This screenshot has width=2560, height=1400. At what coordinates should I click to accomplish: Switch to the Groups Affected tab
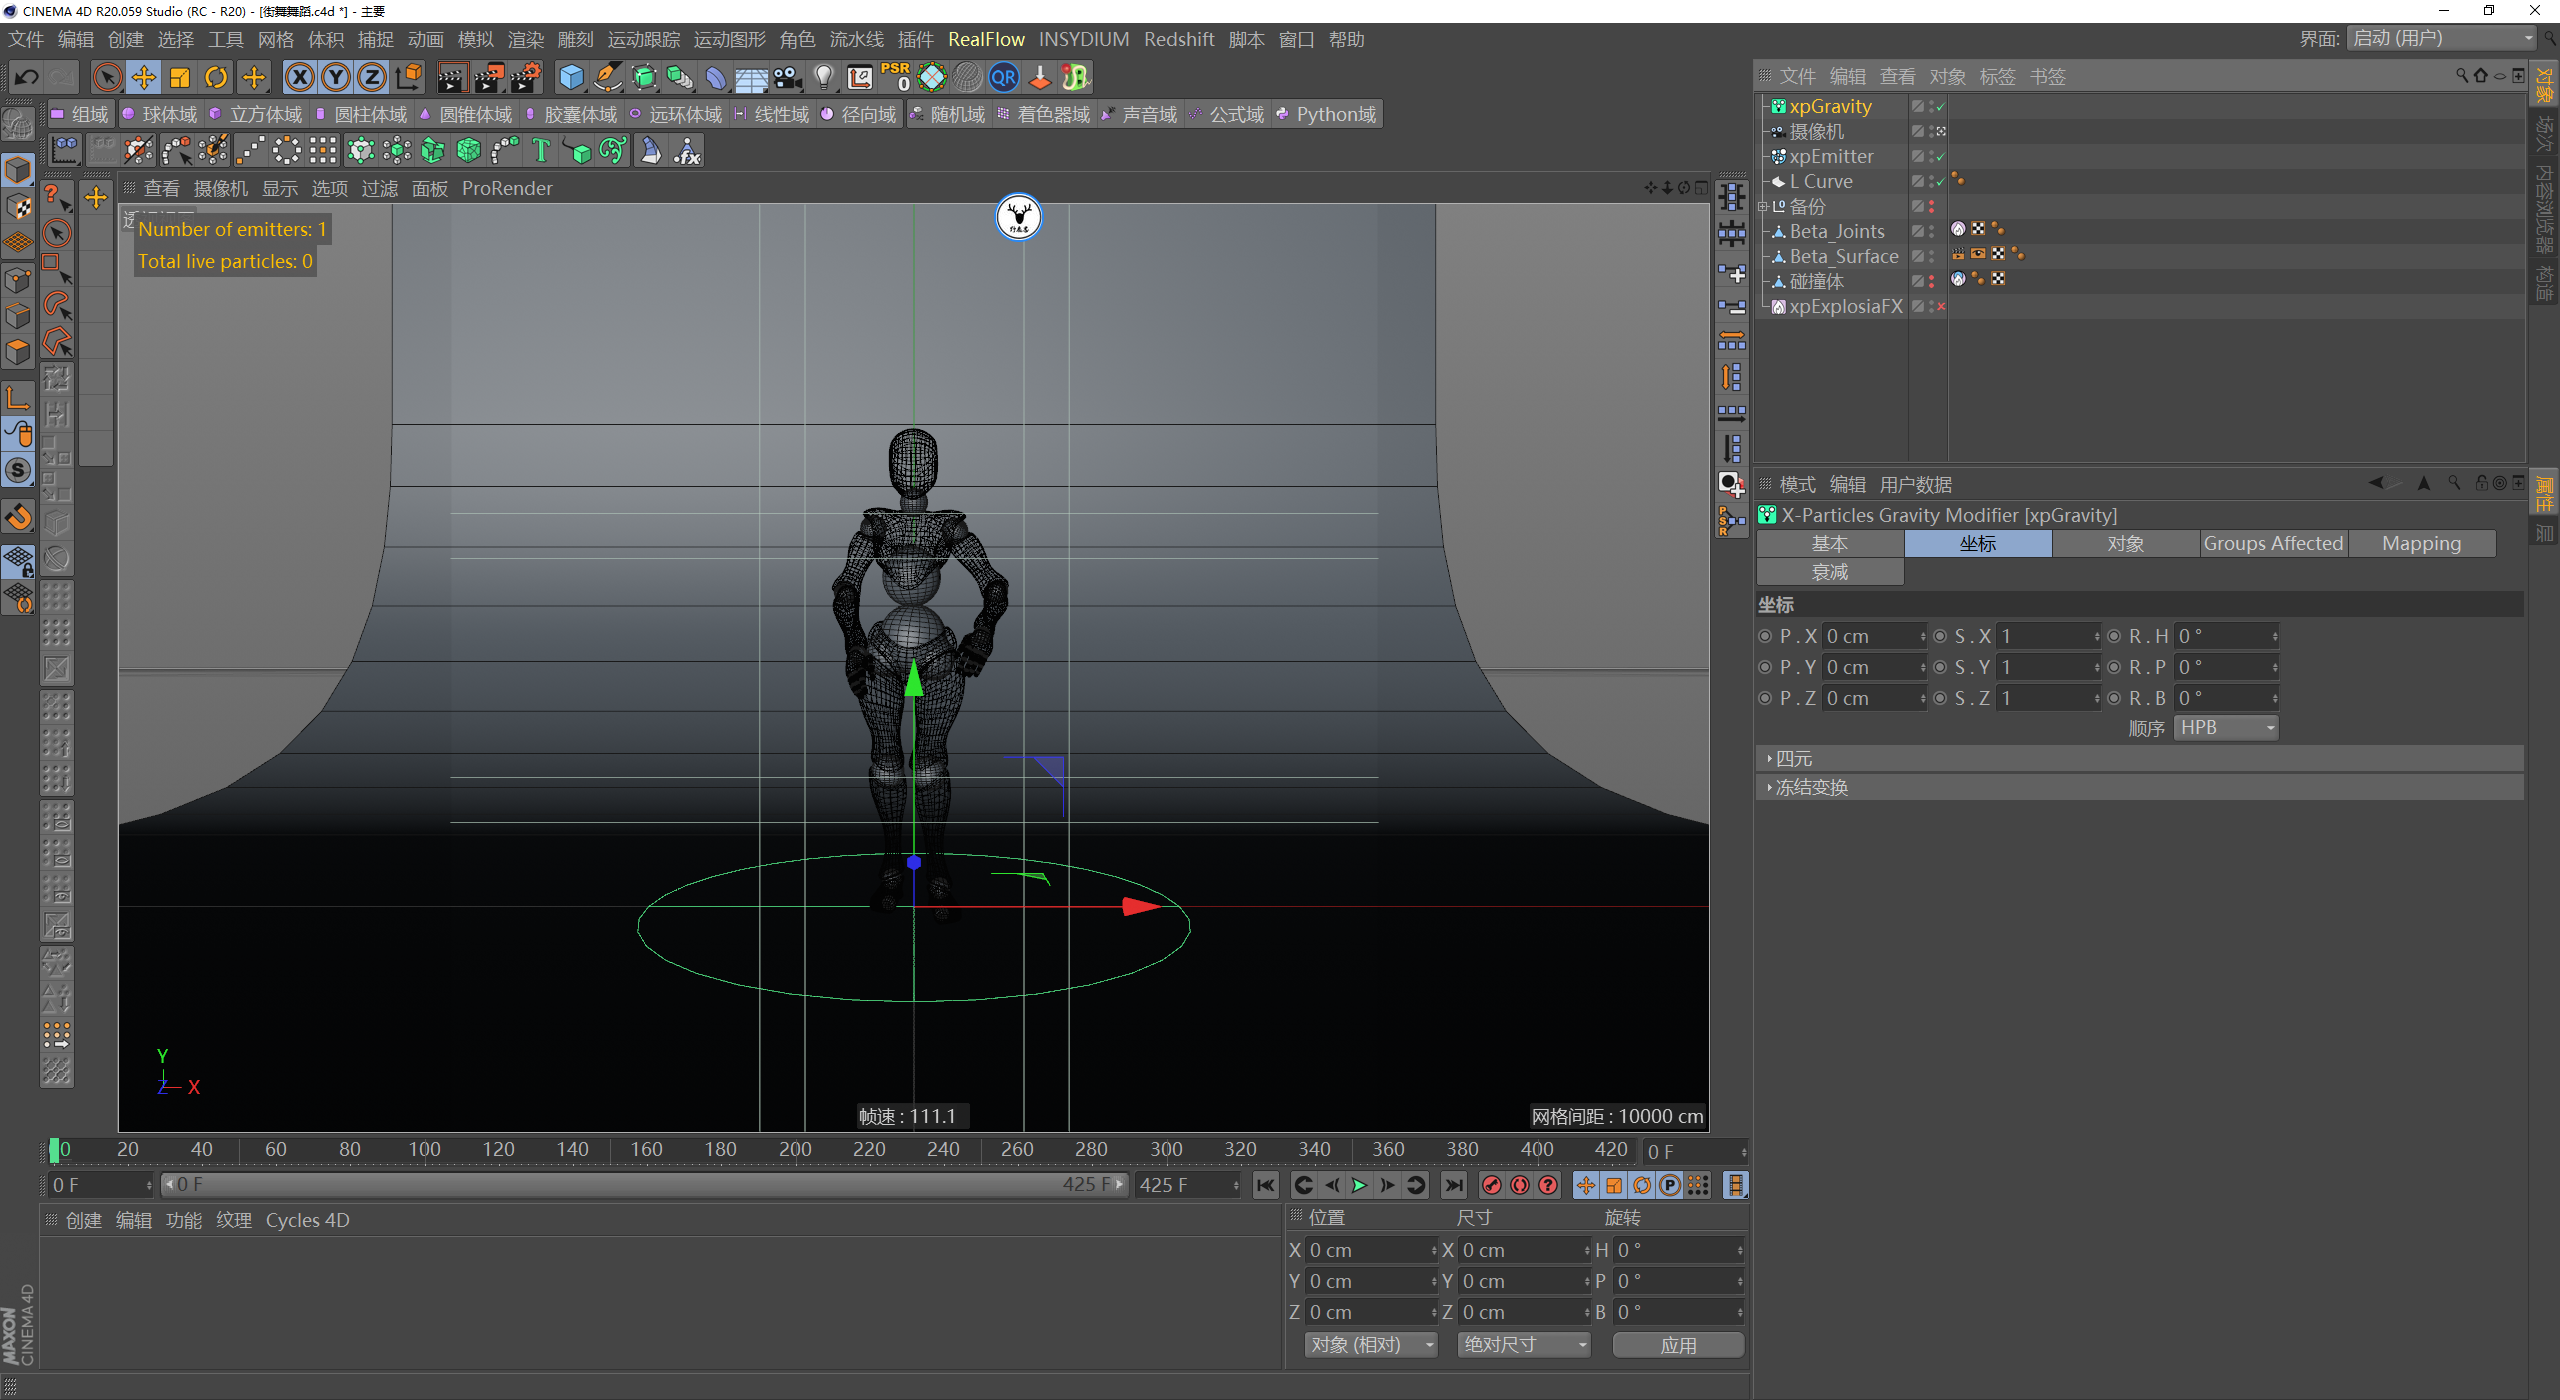[2272, 543]
